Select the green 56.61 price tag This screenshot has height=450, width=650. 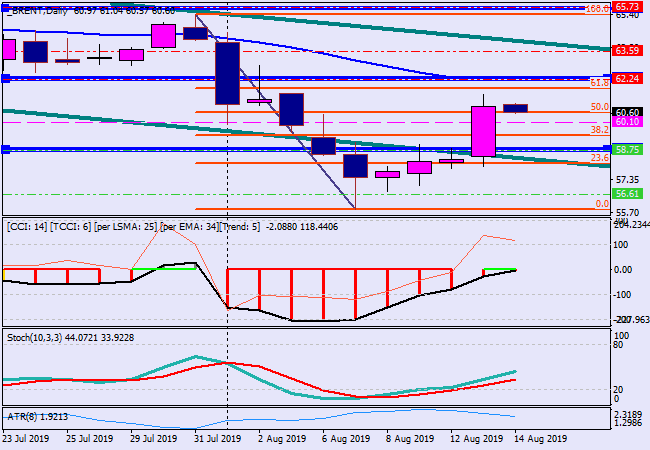pyautogui.click(x=627, y=194)
